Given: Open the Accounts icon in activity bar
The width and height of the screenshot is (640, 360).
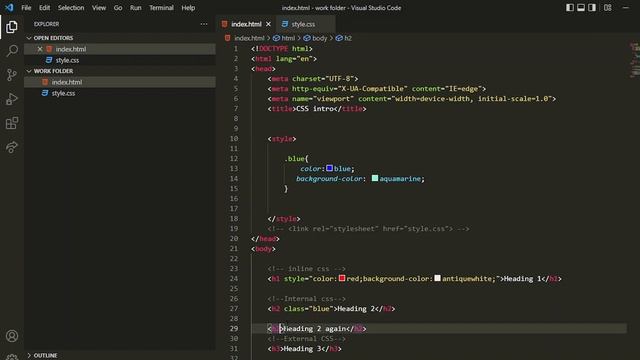Looking at the screenshot, I should 12,336.
